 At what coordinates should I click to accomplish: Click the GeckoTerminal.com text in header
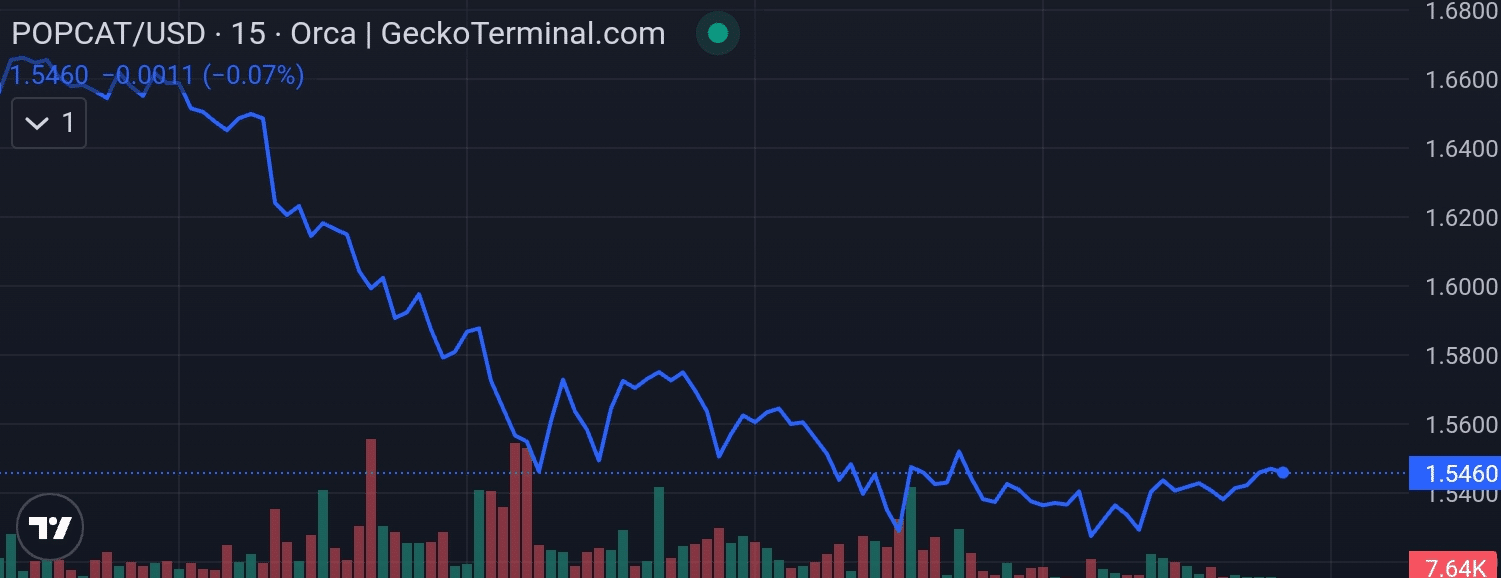tap(523, 34)
